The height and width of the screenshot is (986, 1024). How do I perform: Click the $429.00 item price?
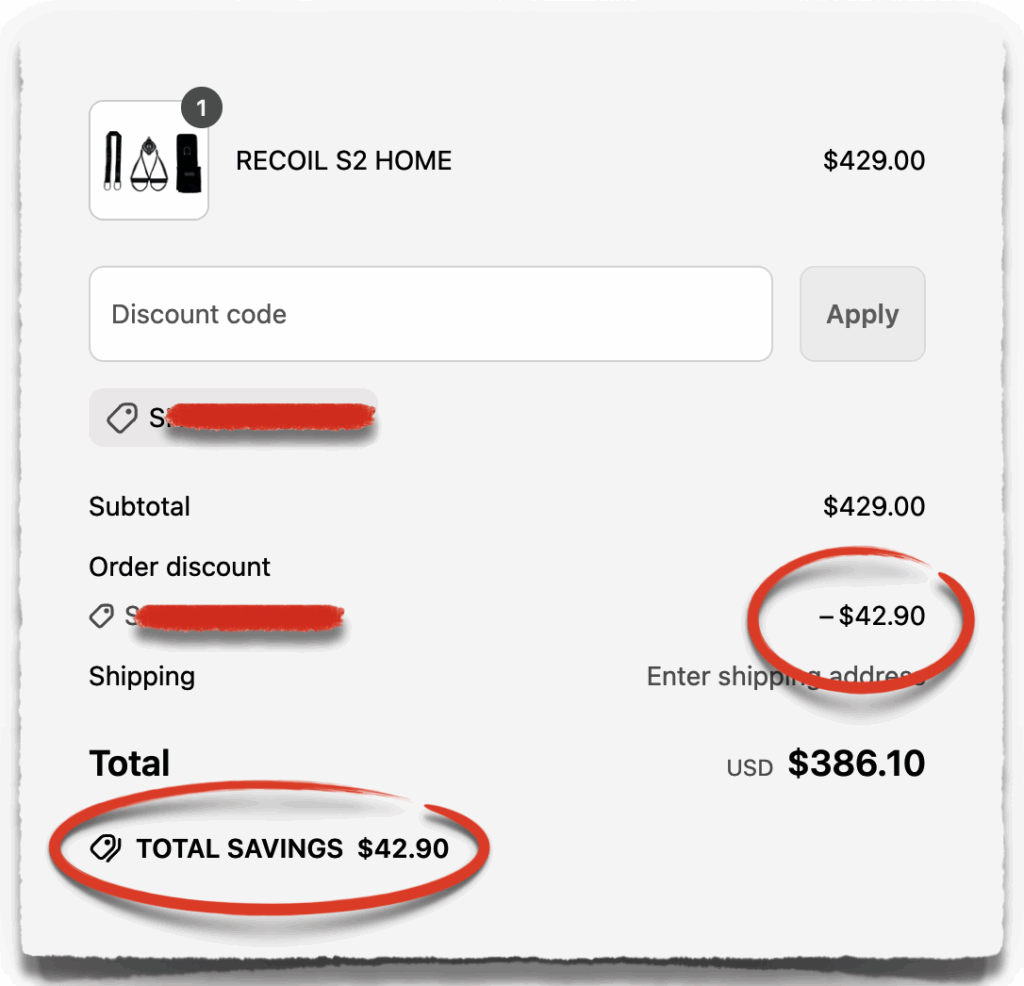click(876, 161)
